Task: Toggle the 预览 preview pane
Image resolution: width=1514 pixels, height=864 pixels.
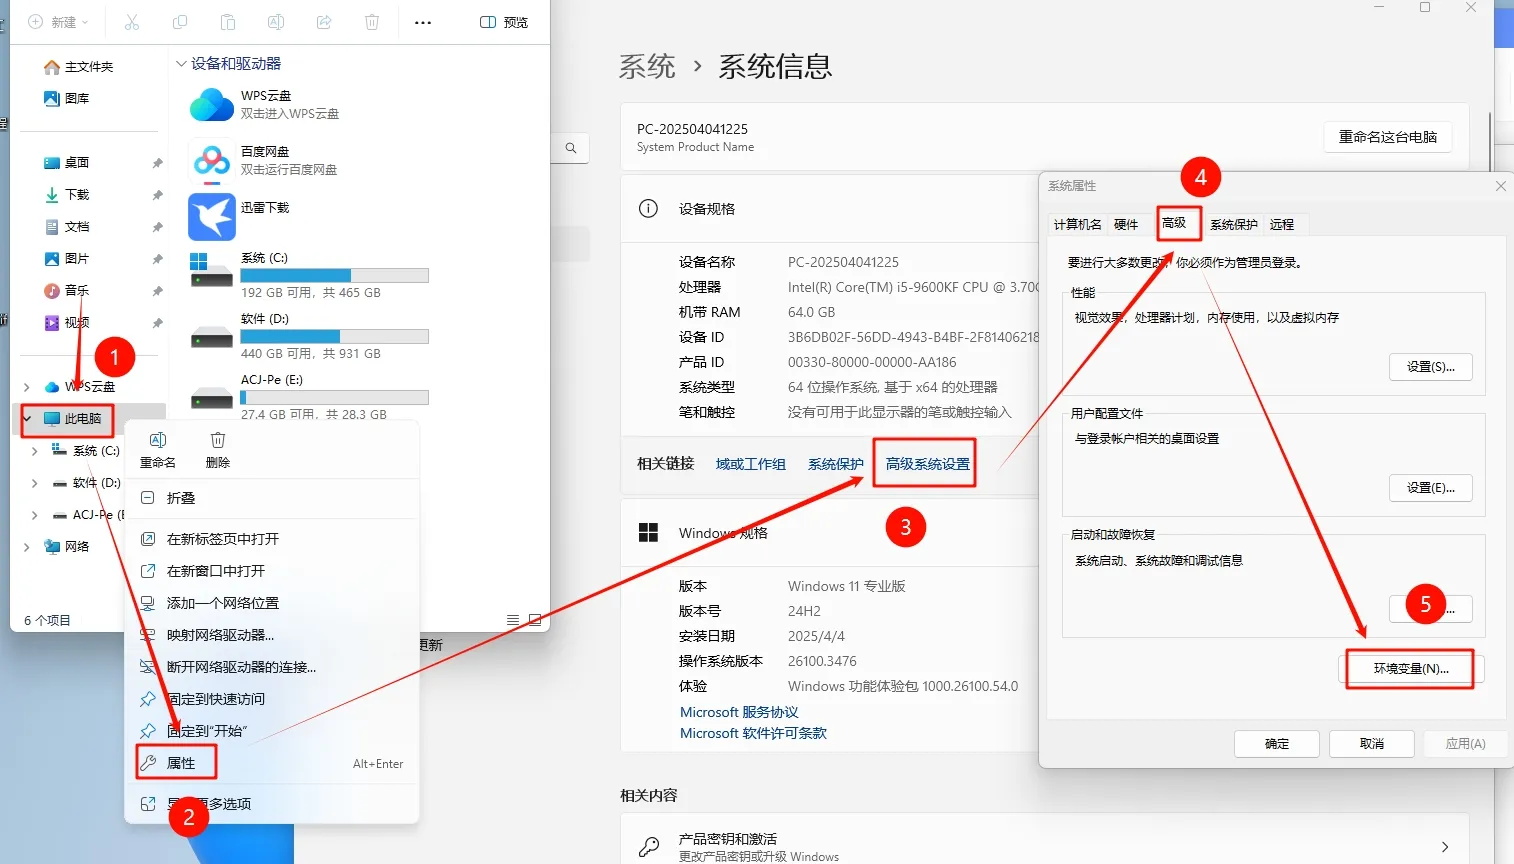Action: coord(503,21)
